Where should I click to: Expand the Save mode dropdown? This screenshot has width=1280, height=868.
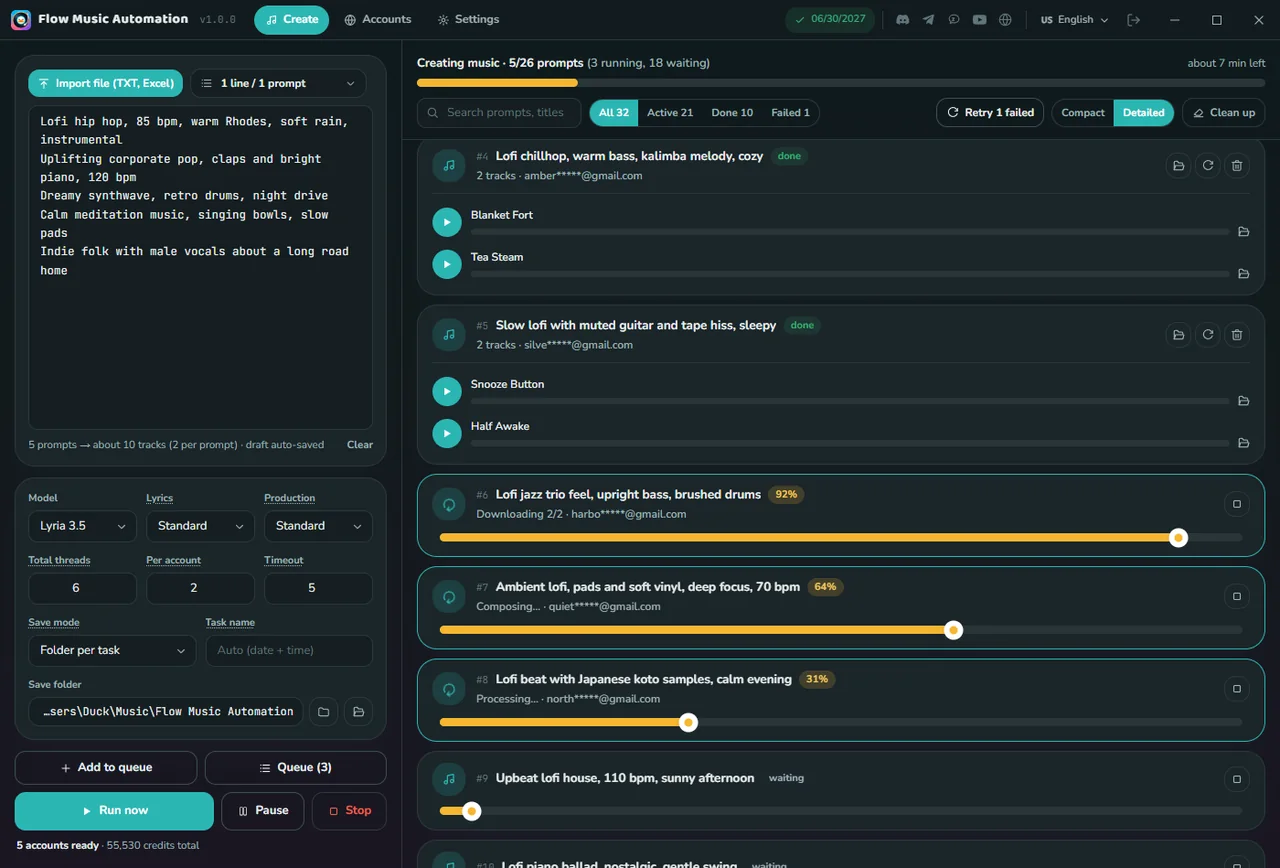[x=112, y=650]
